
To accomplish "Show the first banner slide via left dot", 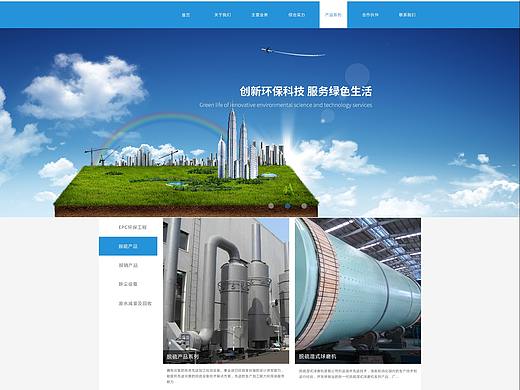I will point(271,206).
